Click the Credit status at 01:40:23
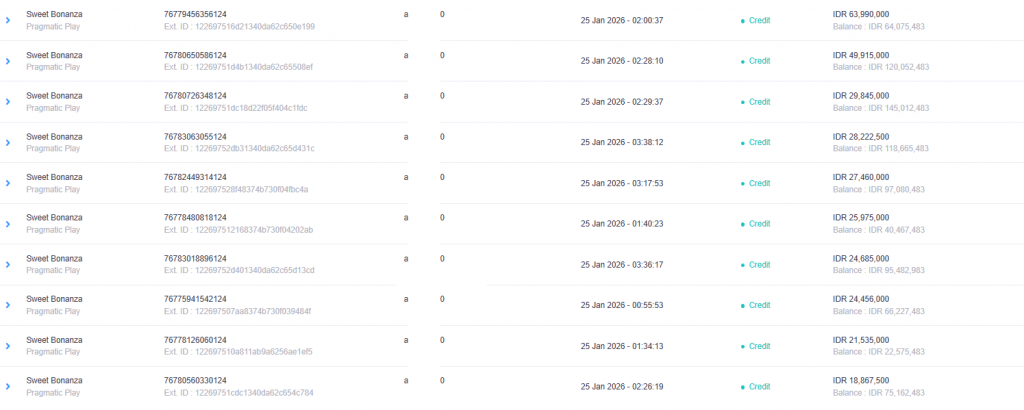This screenshot has height=410, width=1024. 759,224
